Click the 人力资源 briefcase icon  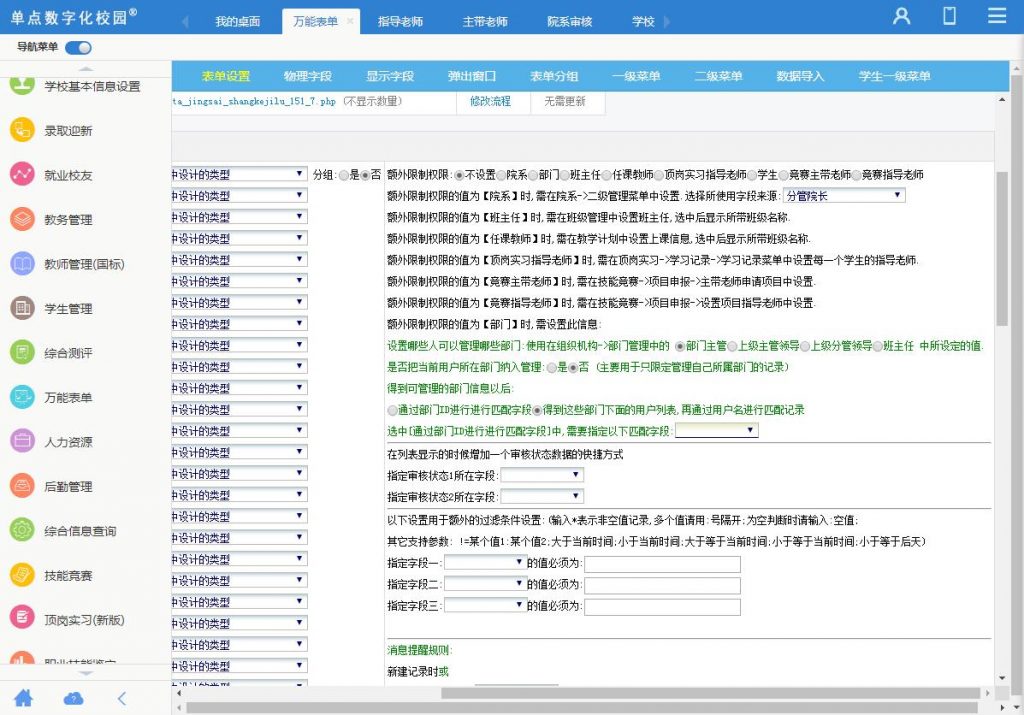click(x=22, y=441)
